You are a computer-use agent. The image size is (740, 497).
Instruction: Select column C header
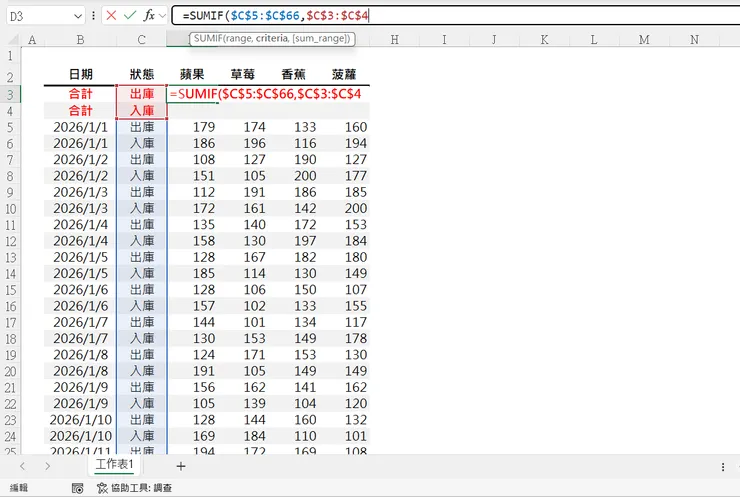point(142,40)
